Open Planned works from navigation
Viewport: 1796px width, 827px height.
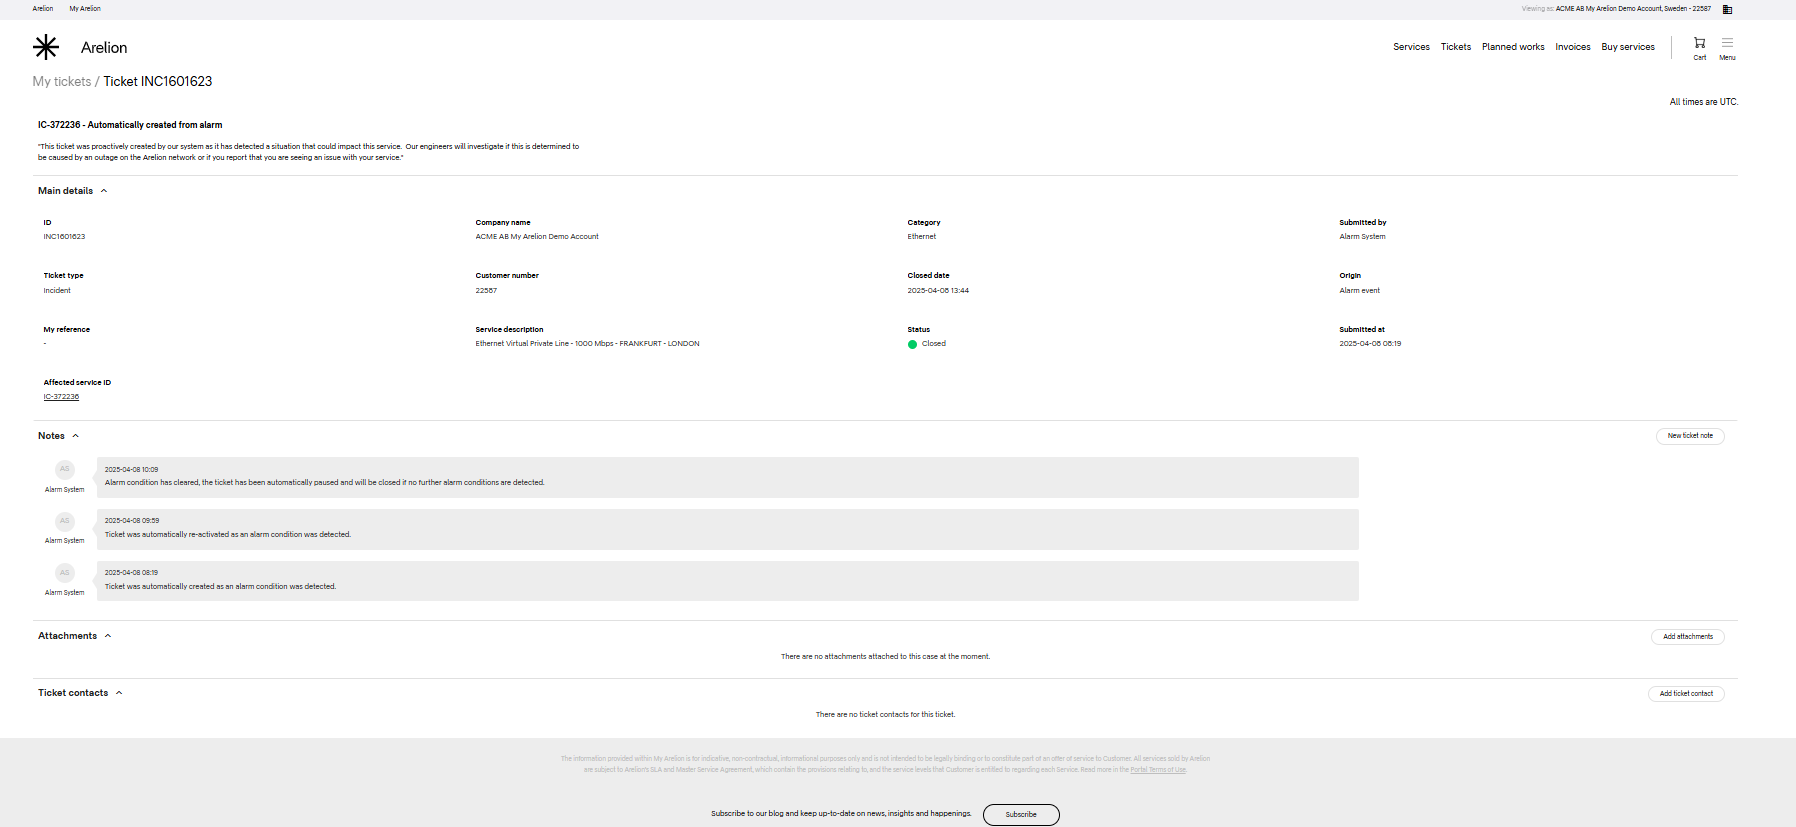[x=1512, y=47]
